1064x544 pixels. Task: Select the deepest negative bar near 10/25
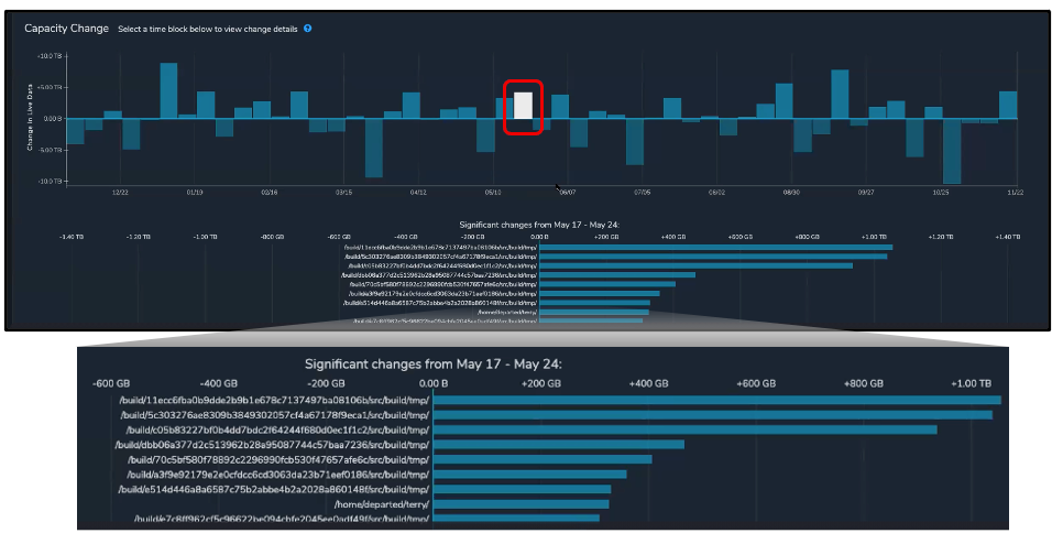pos(951,150)
